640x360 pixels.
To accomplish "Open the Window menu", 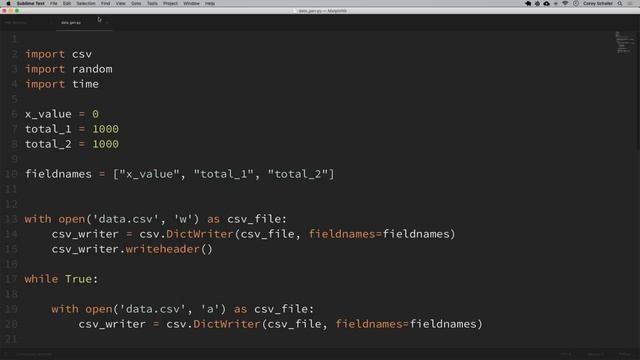I will 191,3.
